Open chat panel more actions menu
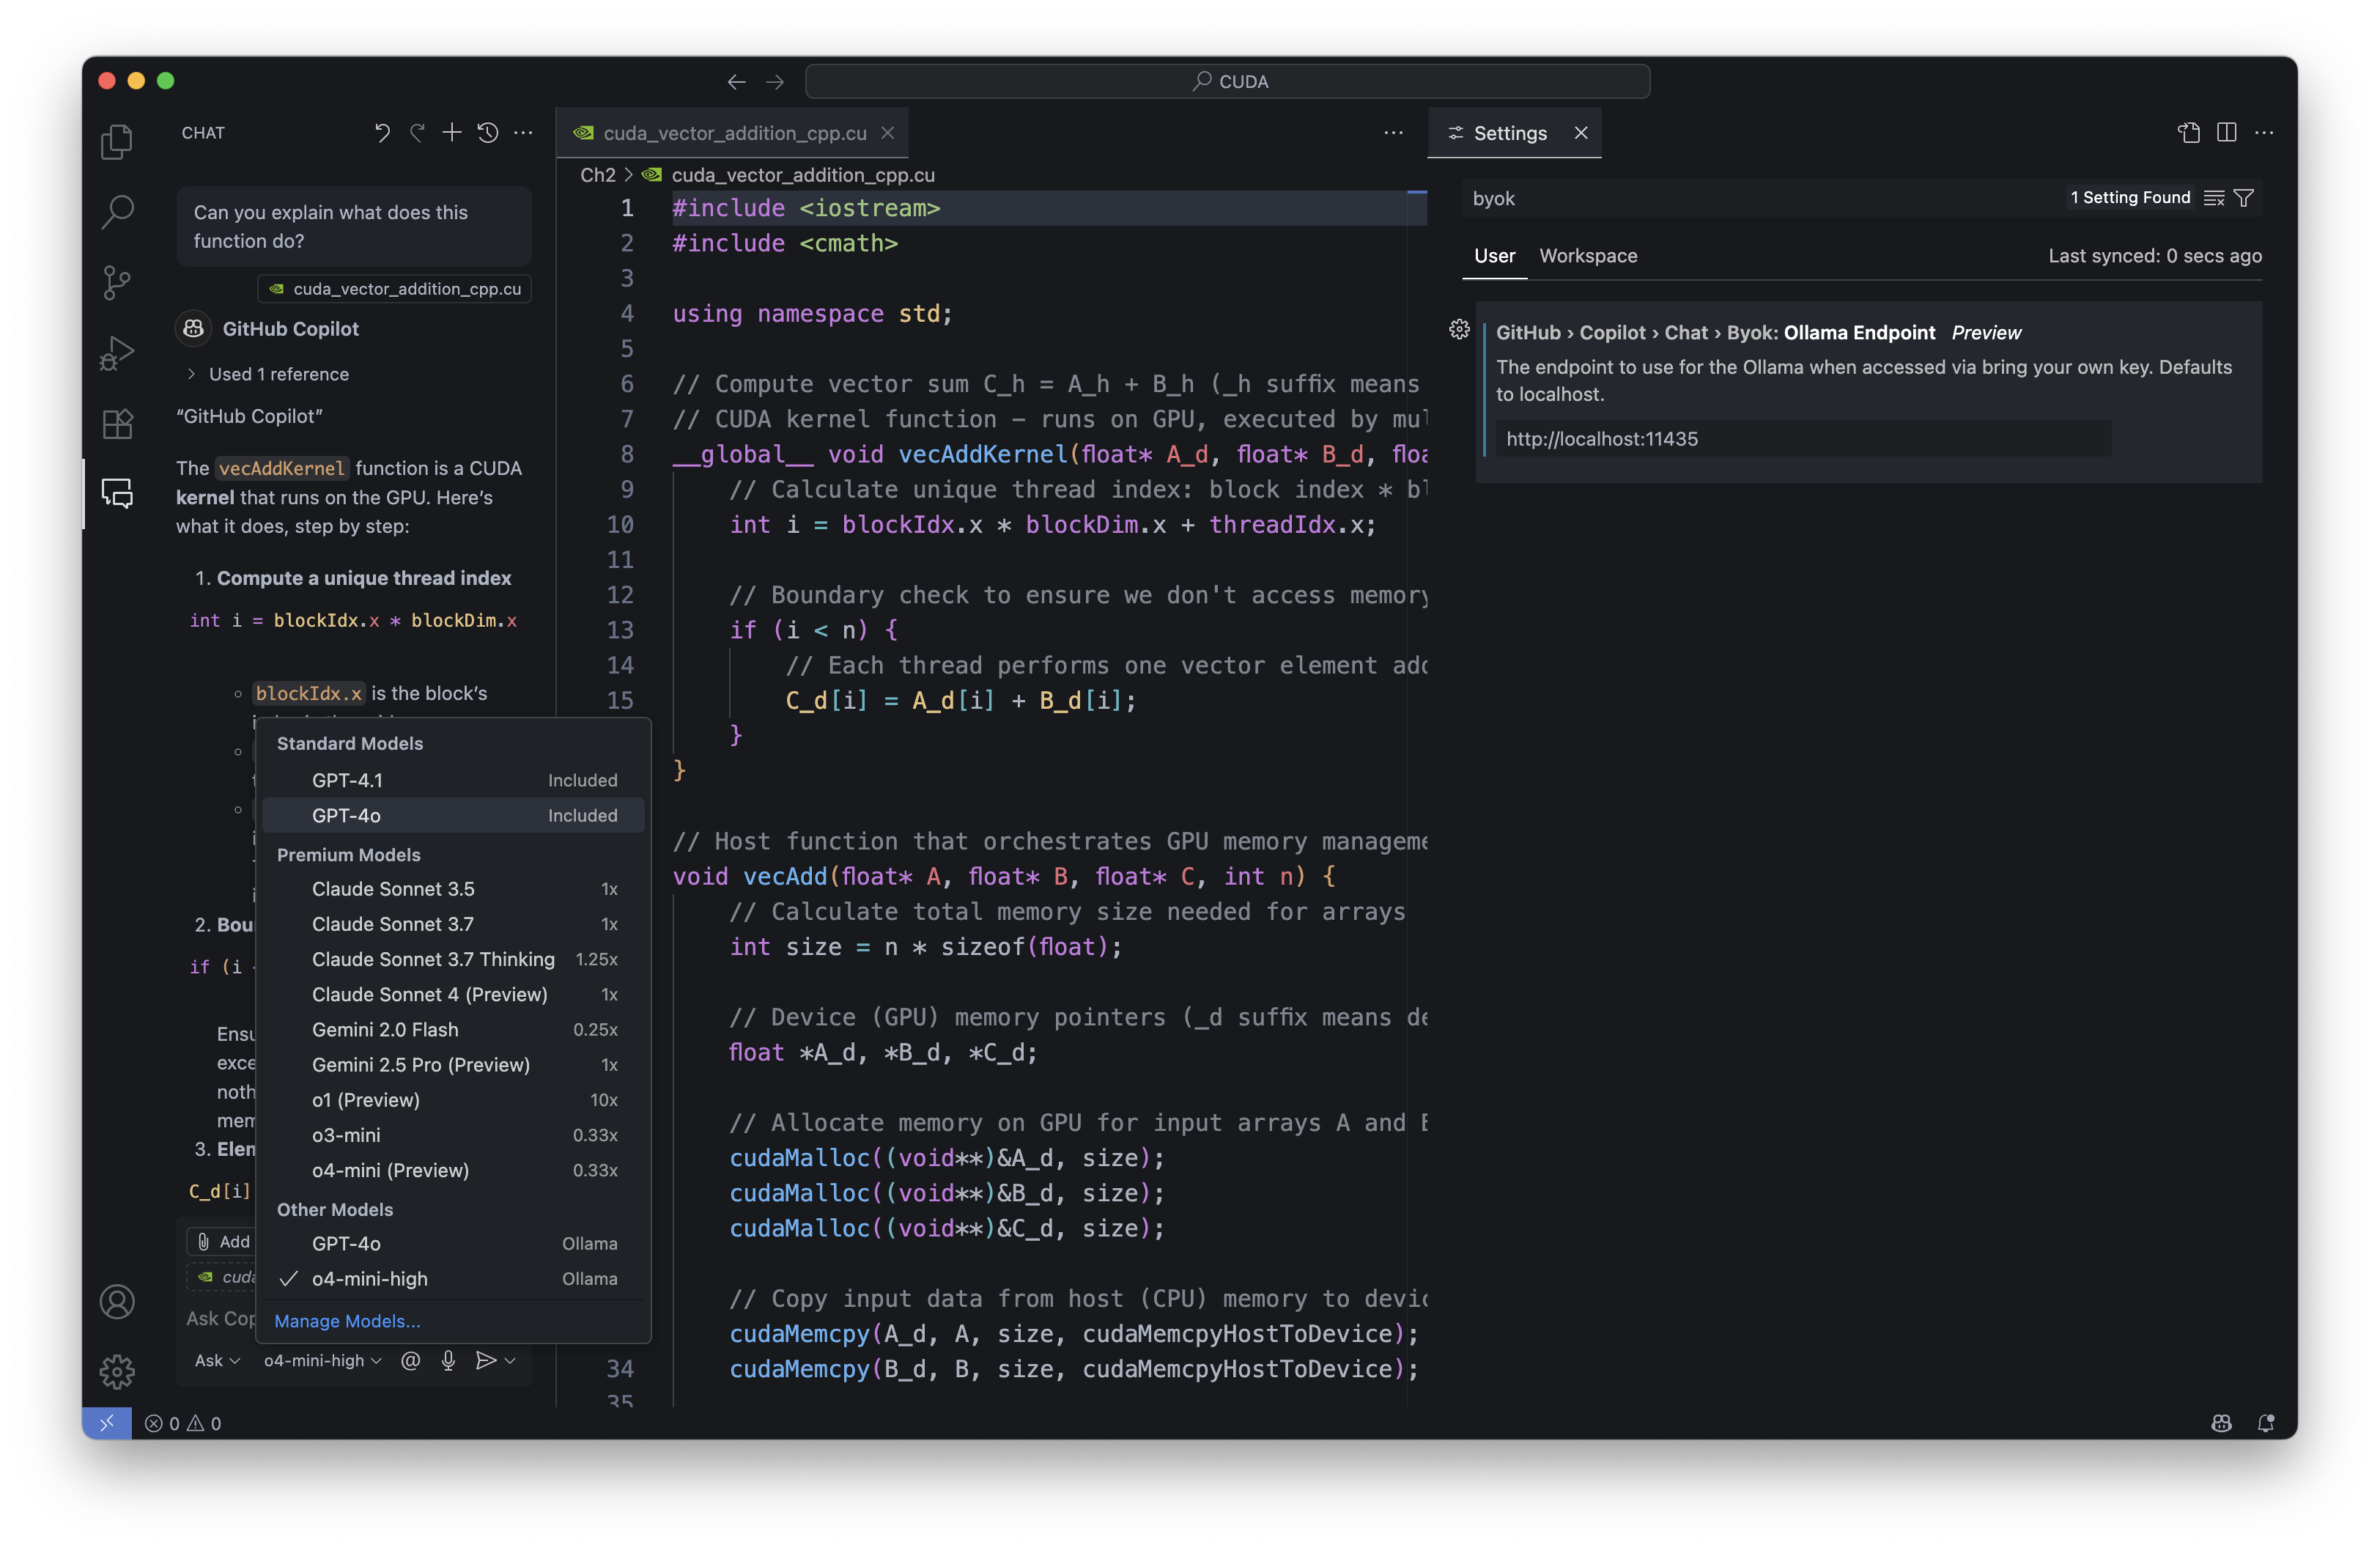The width and height of the screenshot is (2380, 1548). 523,133
